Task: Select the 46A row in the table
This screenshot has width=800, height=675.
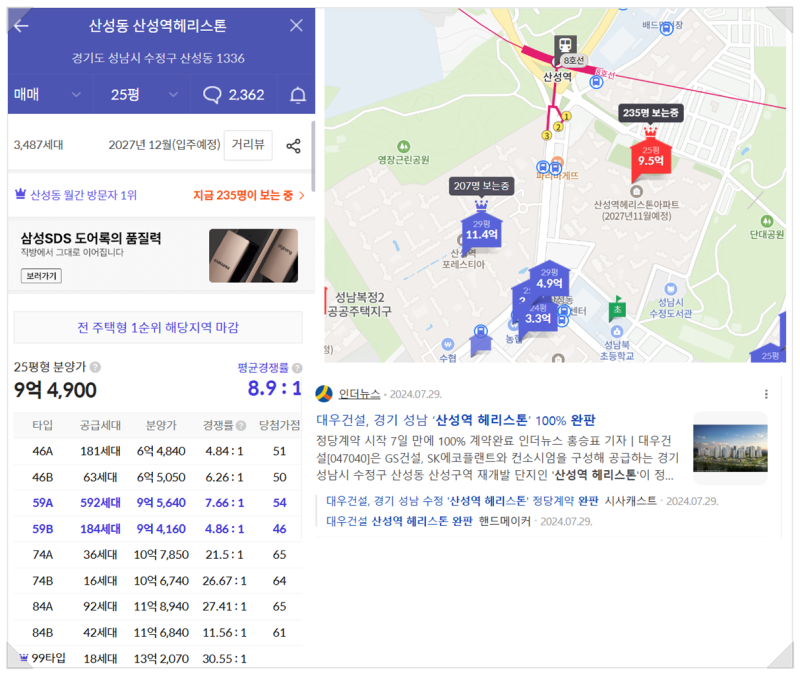Action: coord(158,452)
